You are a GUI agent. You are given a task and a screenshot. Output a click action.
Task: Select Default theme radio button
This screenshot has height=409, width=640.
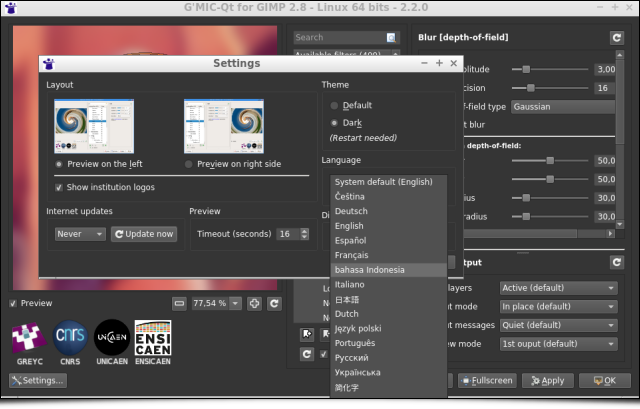point(334,106)
